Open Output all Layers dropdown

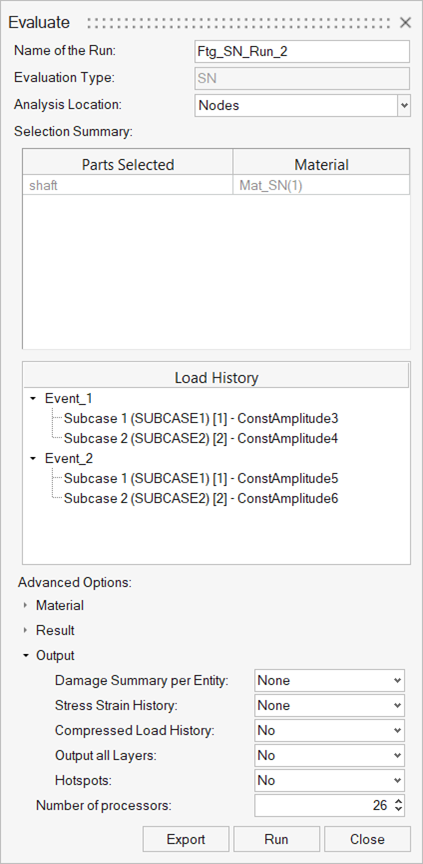(329, 755)
